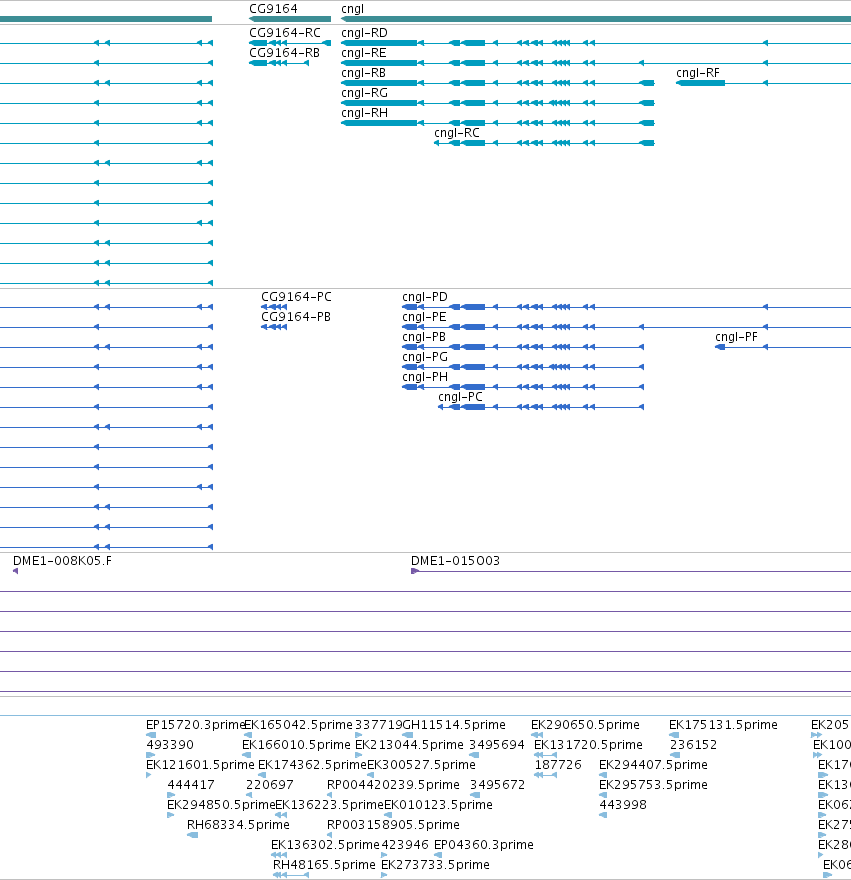Screen dimensions: 851x880
Task: Click the 444417 feature label
Action: [191, 785]
